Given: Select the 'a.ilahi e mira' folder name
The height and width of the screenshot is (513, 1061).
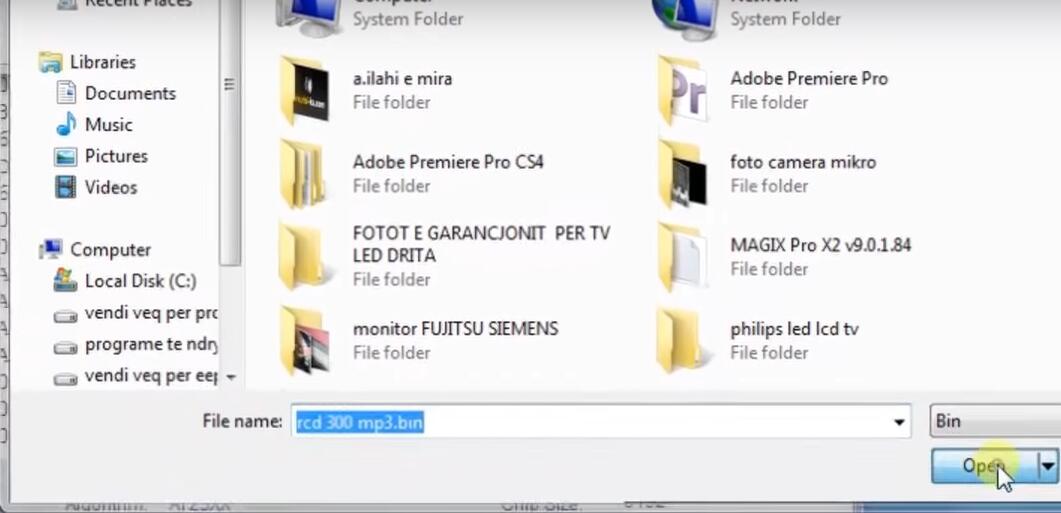Looking at the screenshot, I should tap(403, 79).
